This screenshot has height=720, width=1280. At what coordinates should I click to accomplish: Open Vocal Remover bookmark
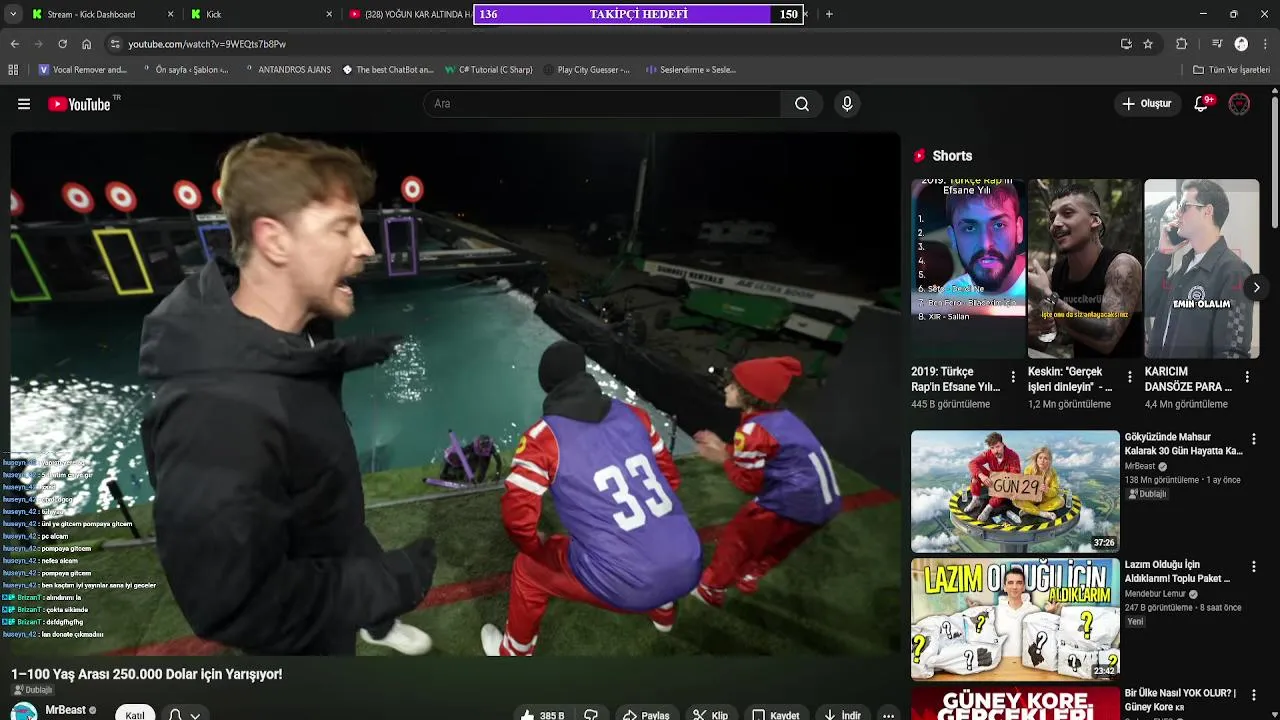(x=83, y=70)
